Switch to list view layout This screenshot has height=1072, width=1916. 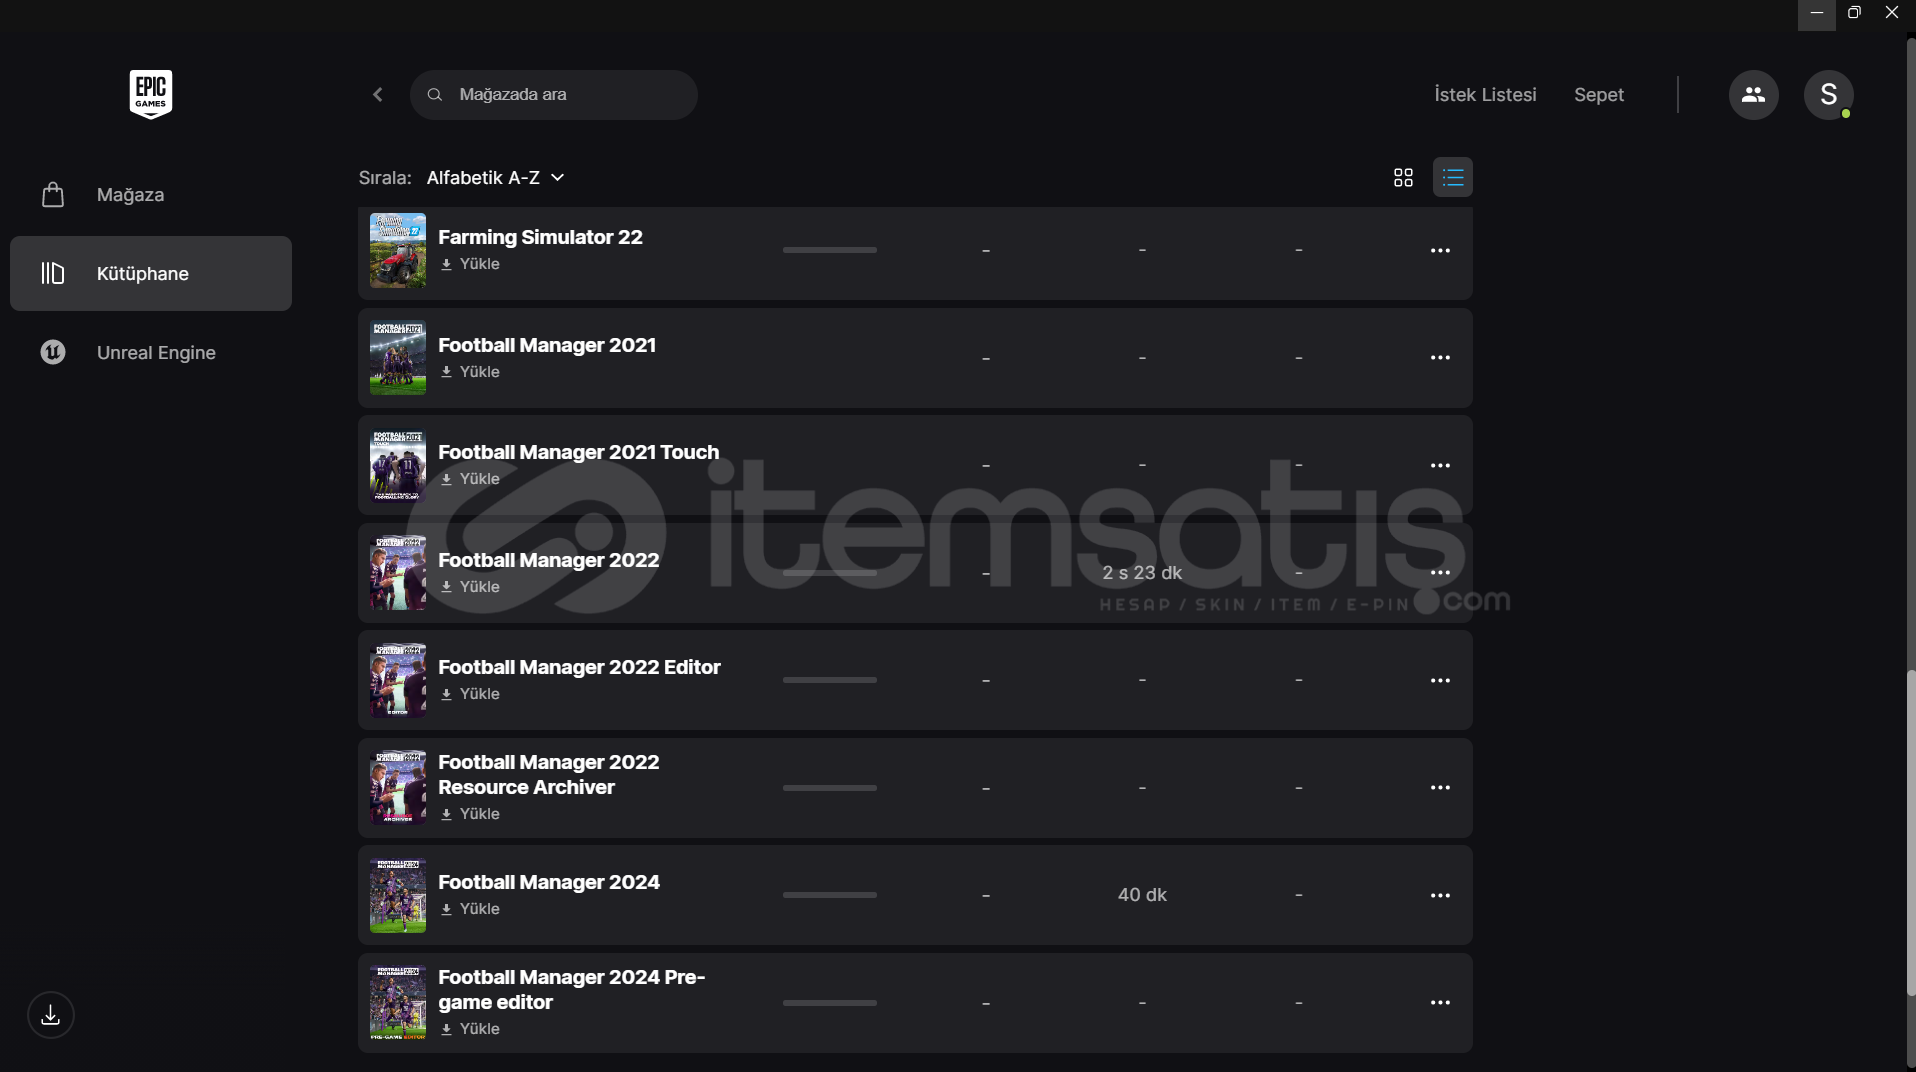[1452, 177]
